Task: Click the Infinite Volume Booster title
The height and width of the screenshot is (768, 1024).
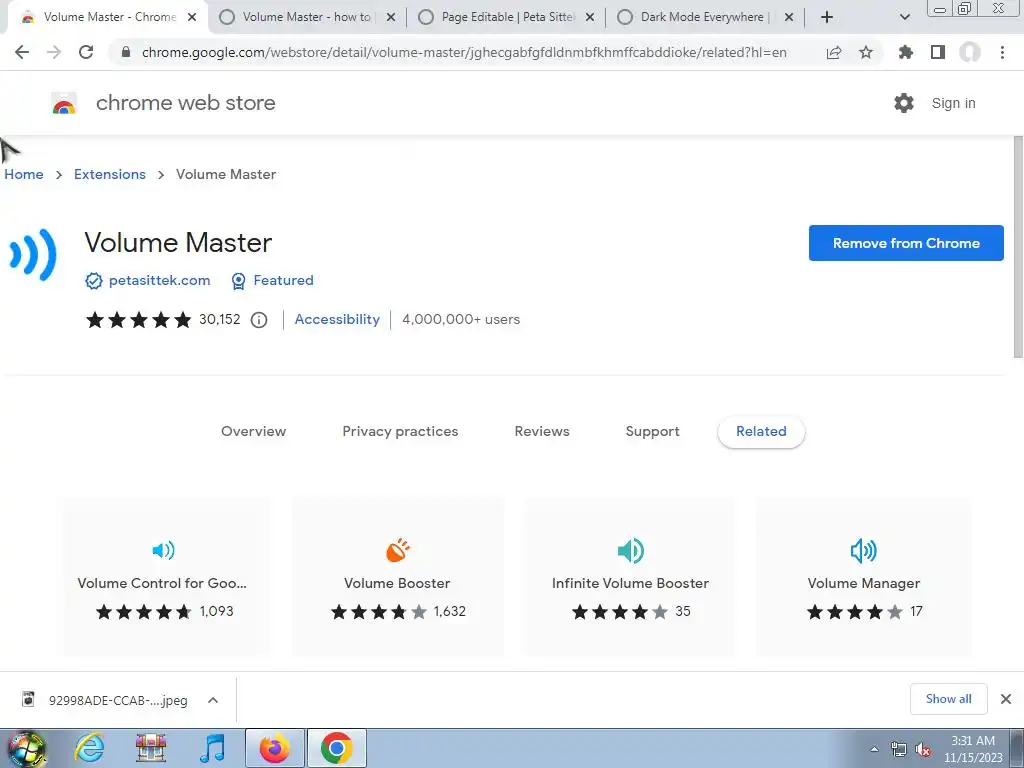Action: [630, 583]
